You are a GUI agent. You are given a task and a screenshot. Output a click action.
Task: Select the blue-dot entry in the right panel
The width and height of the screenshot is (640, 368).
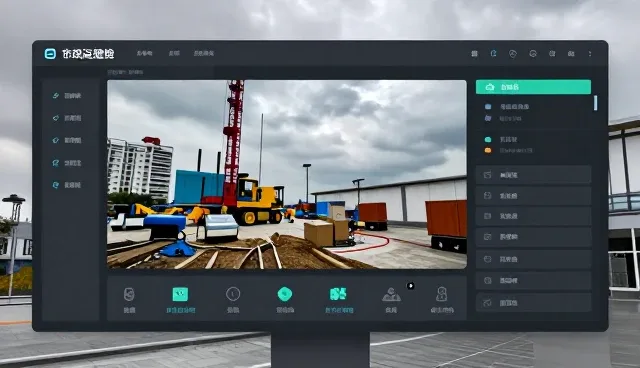[508, 107]
